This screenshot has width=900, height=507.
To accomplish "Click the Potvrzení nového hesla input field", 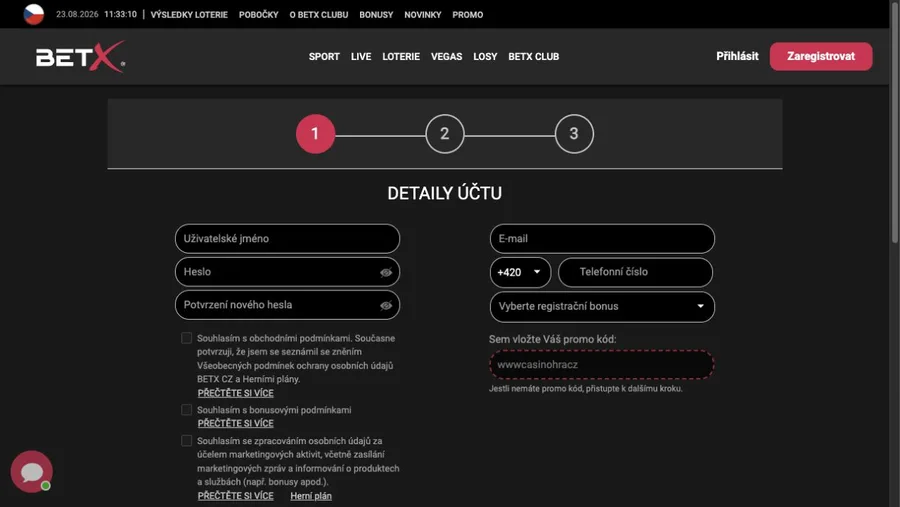I will pyautogui.click(x=287, y=305).
